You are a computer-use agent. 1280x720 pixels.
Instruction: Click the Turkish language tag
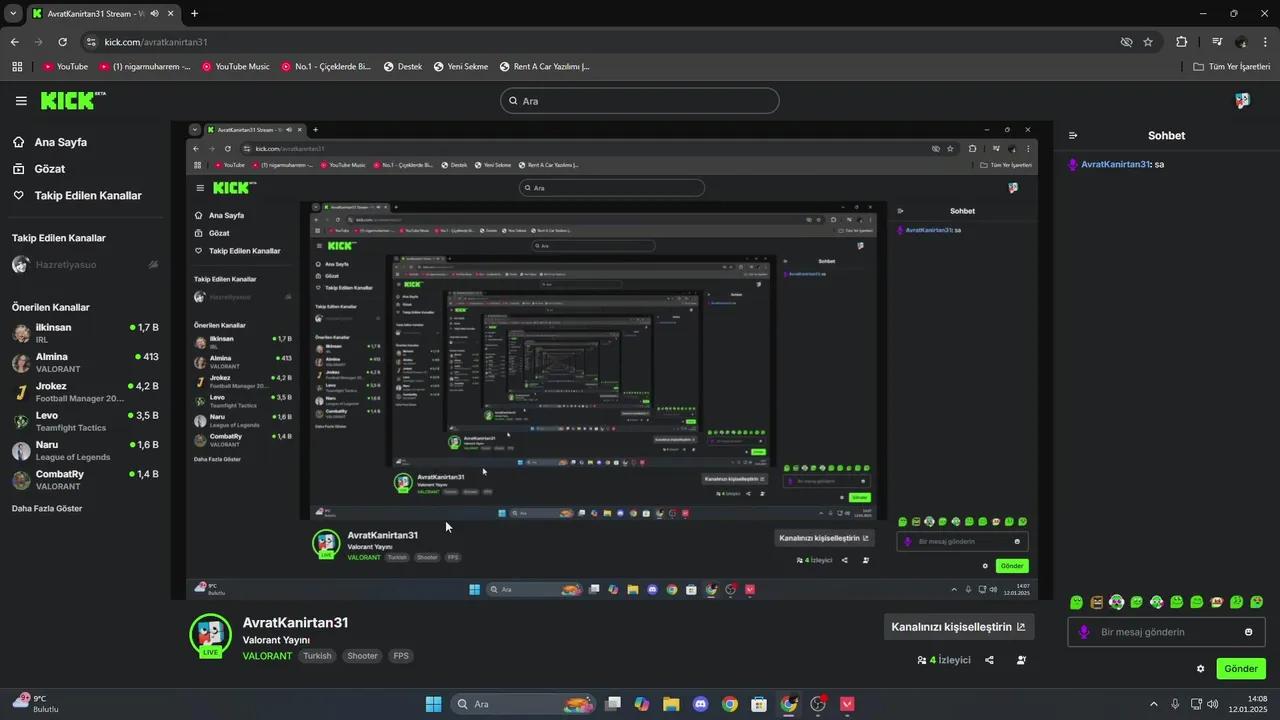317,656
